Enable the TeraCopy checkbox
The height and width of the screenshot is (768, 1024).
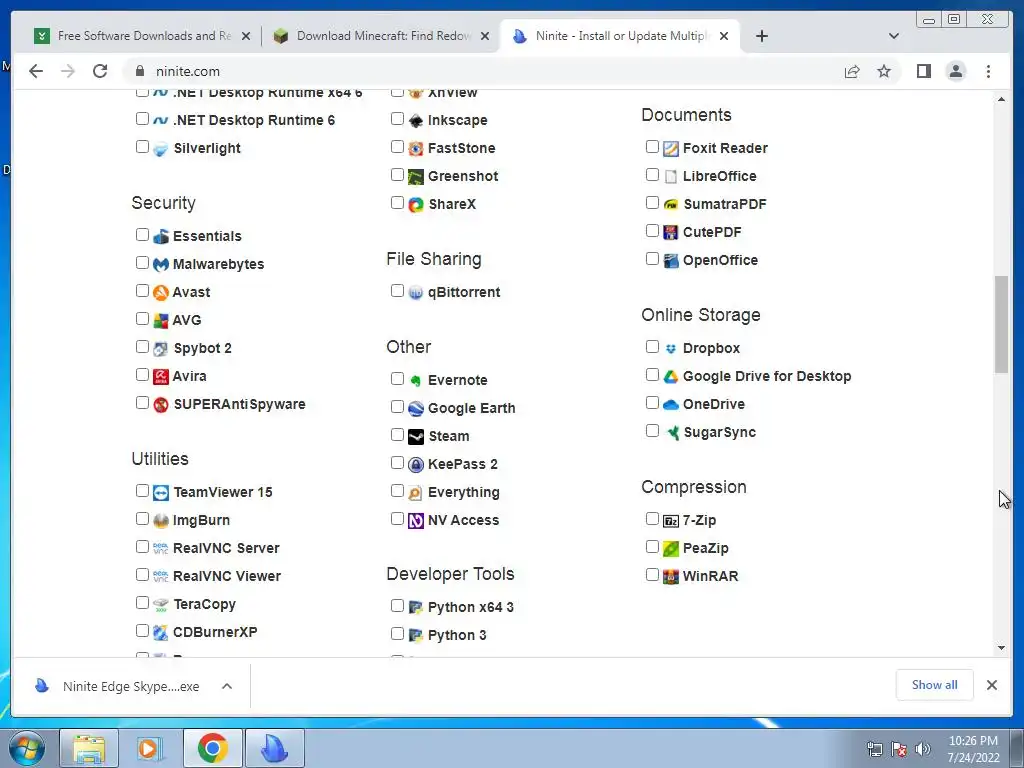(142, 603)
